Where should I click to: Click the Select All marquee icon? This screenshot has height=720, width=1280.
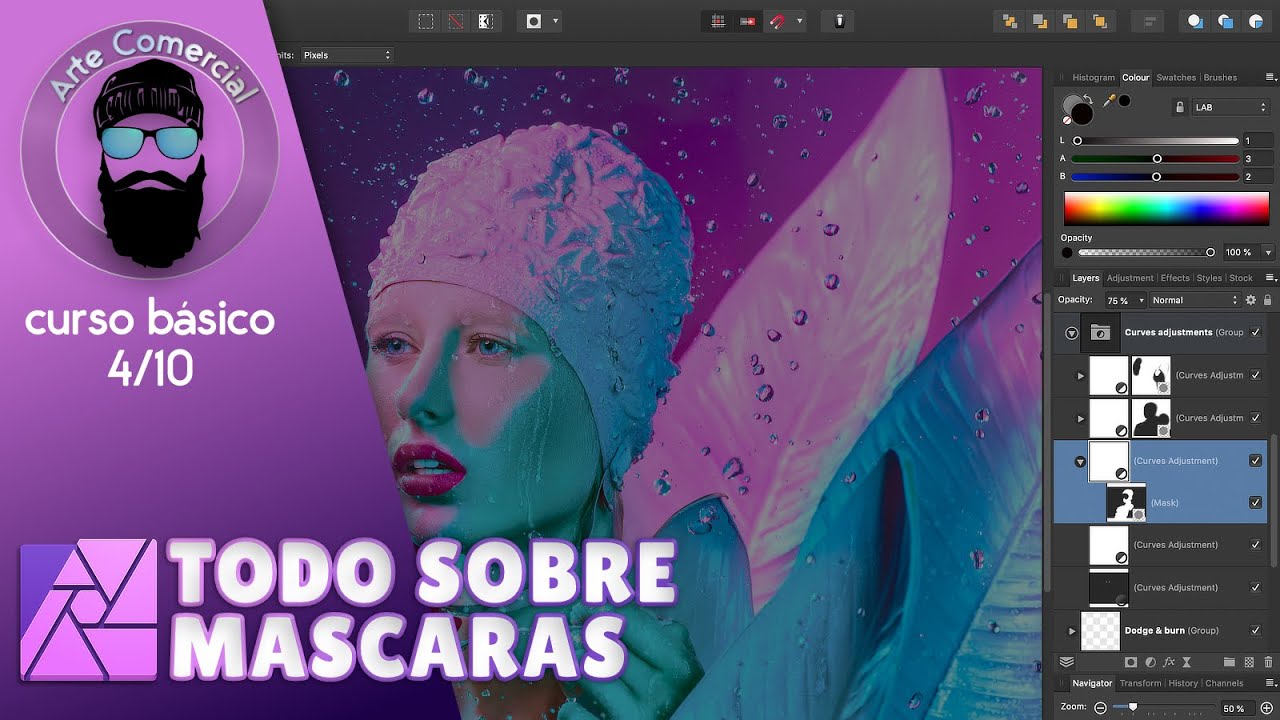(x=426, y=21)
